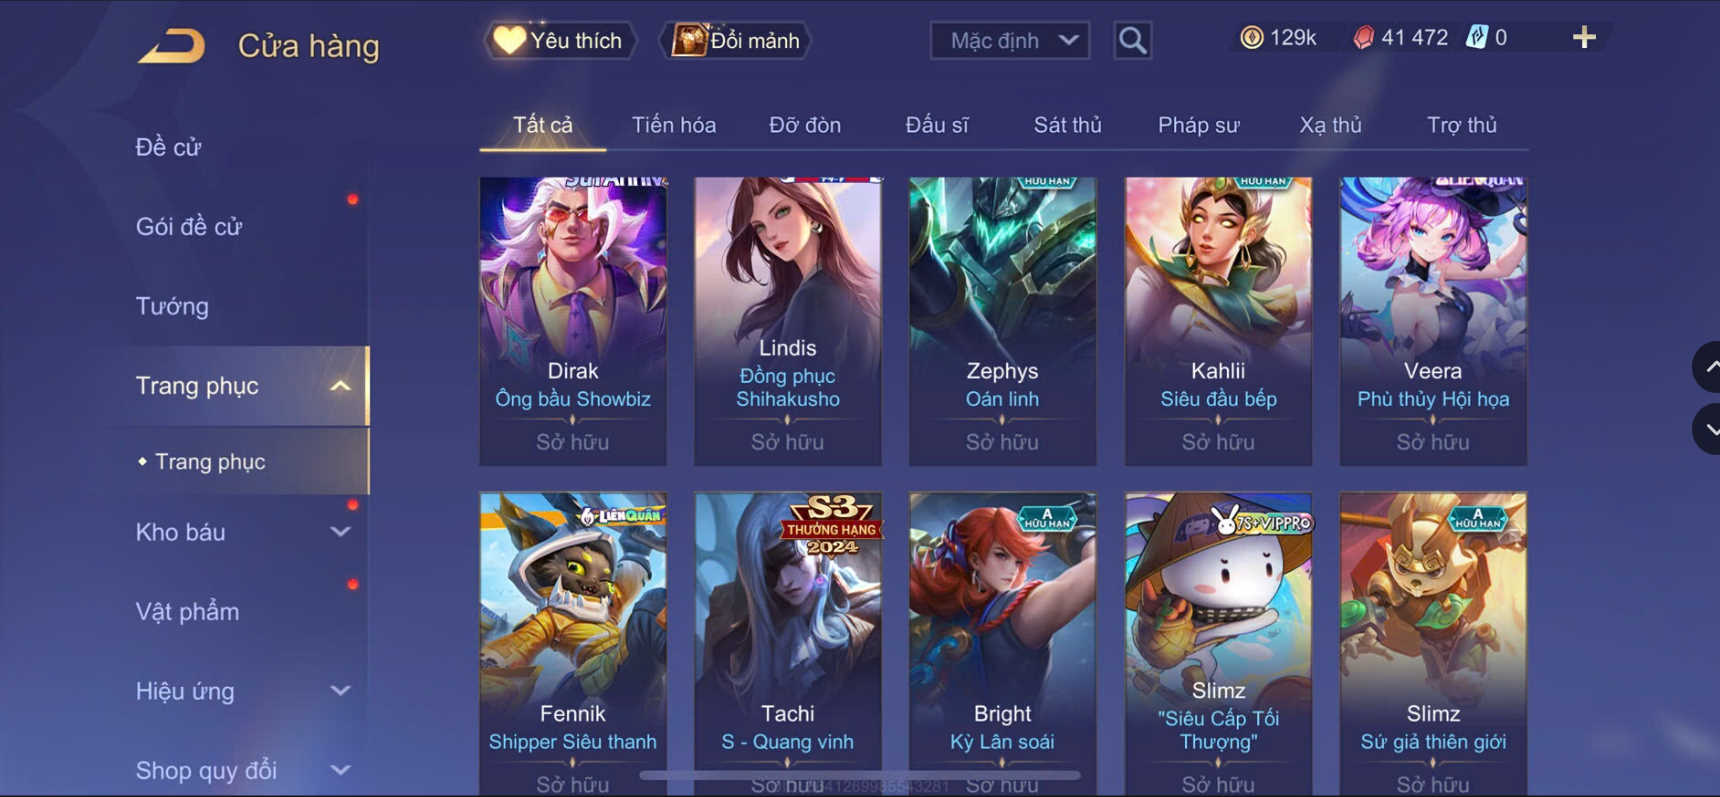Switch to the Sát thủ tab
Image resolution: width=1720 pixels, height=797 pixels.
[1067, 125]
